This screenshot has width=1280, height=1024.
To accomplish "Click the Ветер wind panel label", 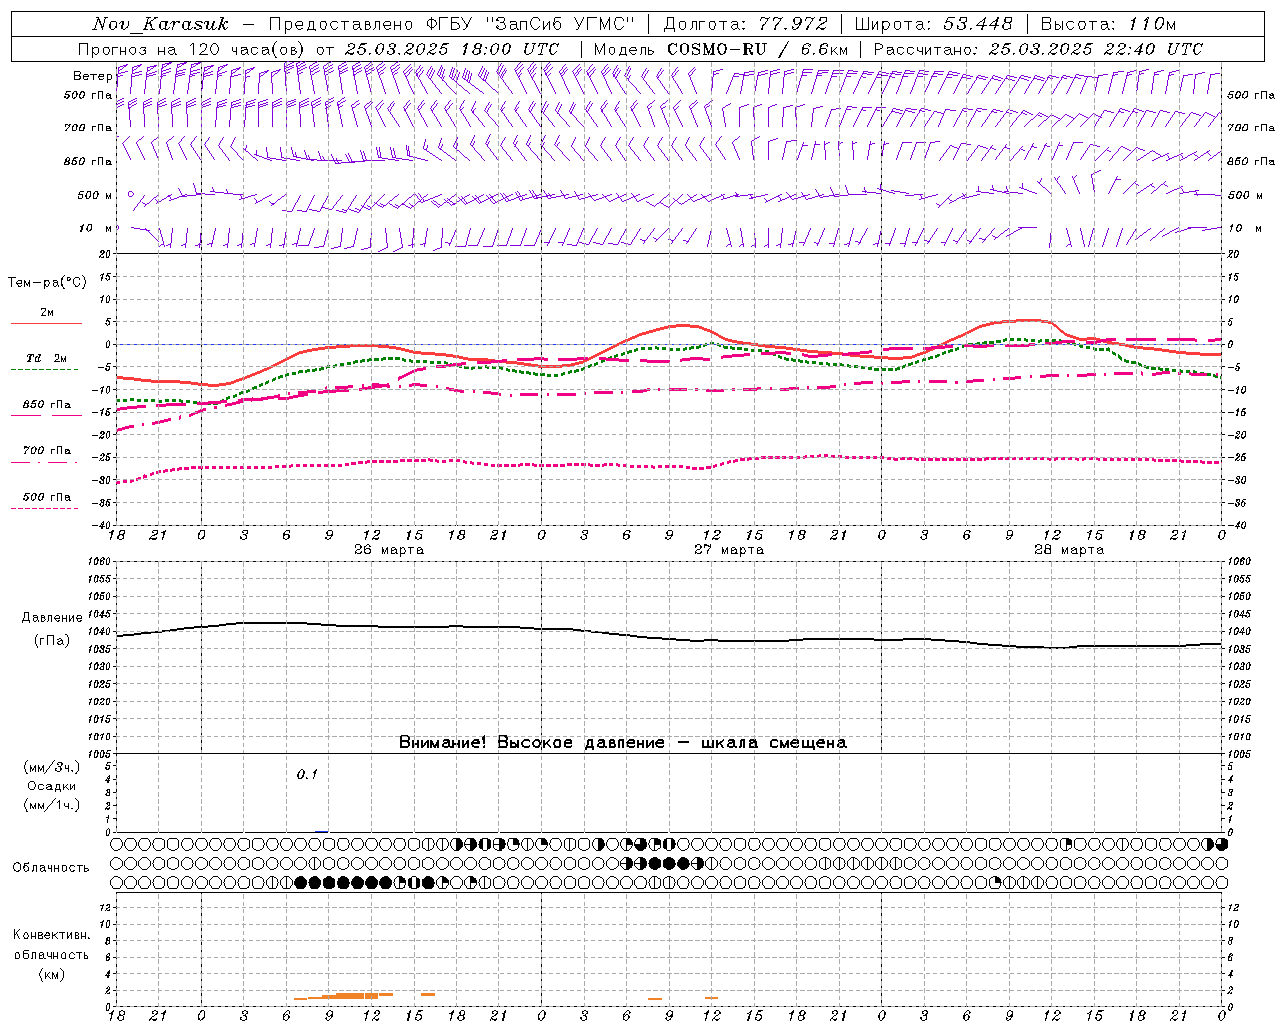I will pyautogui.click(x=93, y=76).
